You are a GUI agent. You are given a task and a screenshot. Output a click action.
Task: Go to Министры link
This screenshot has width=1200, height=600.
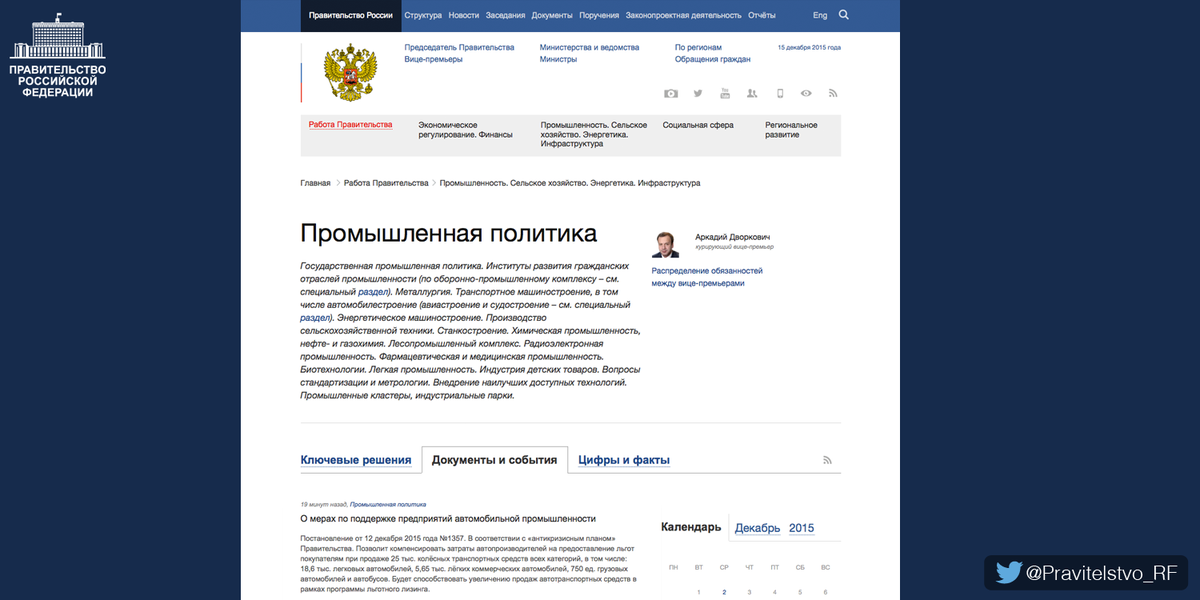(558, 59)
